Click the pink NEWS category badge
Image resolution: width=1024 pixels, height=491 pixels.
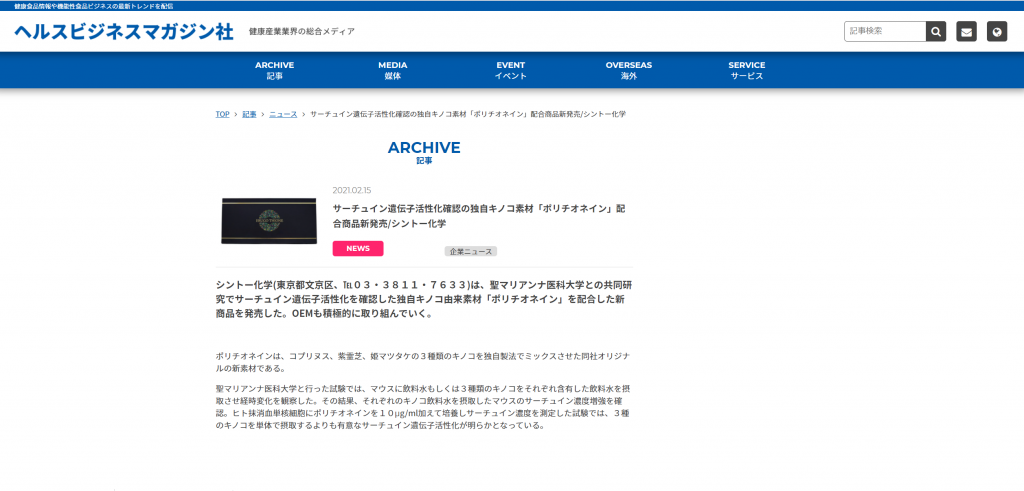click(358, 249)
